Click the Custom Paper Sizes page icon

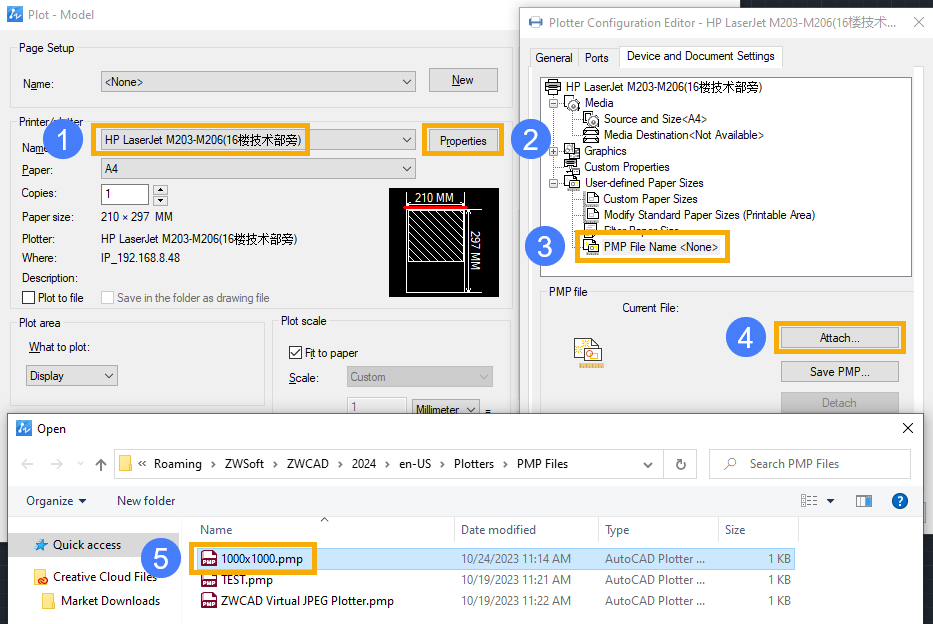(x=592, y=199)
